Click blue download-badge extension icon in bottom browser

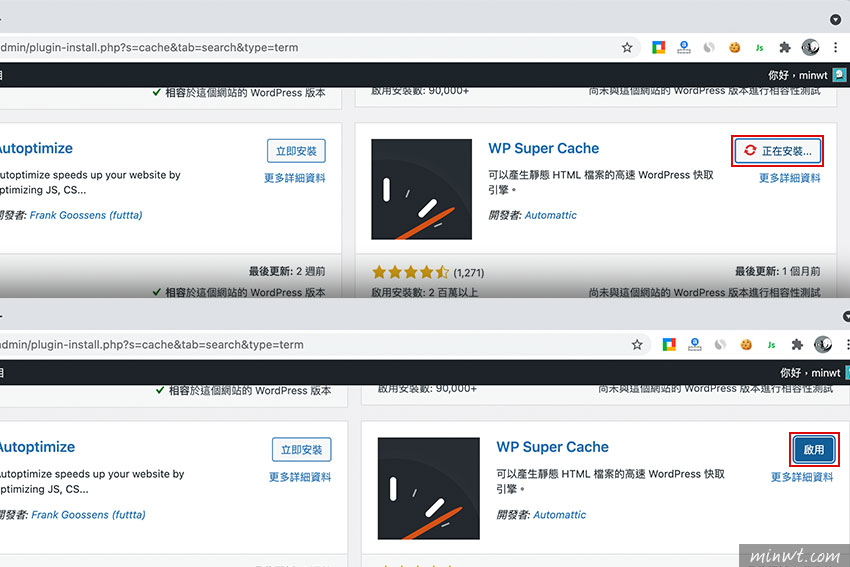point(695,345)
